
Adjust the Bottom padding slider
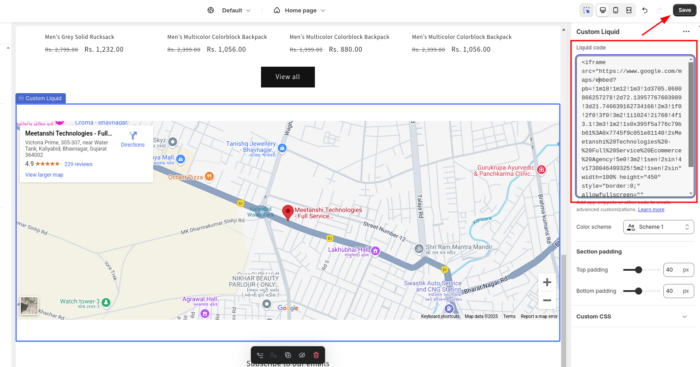tap(639, 291)
